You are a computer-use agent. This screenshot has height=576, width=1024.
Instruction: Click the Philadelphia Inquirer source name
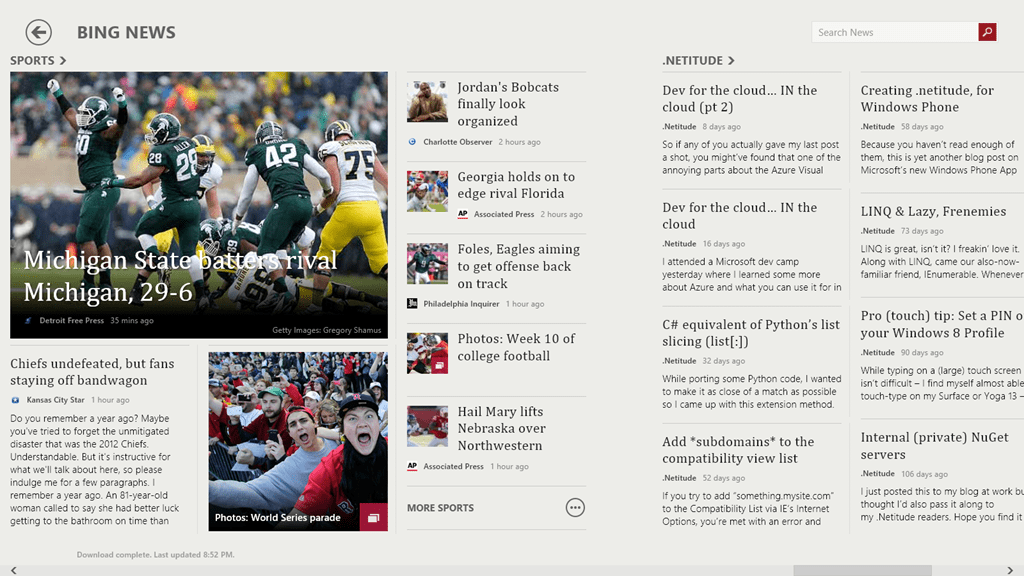pyautogui.click(x=461, y=304)
